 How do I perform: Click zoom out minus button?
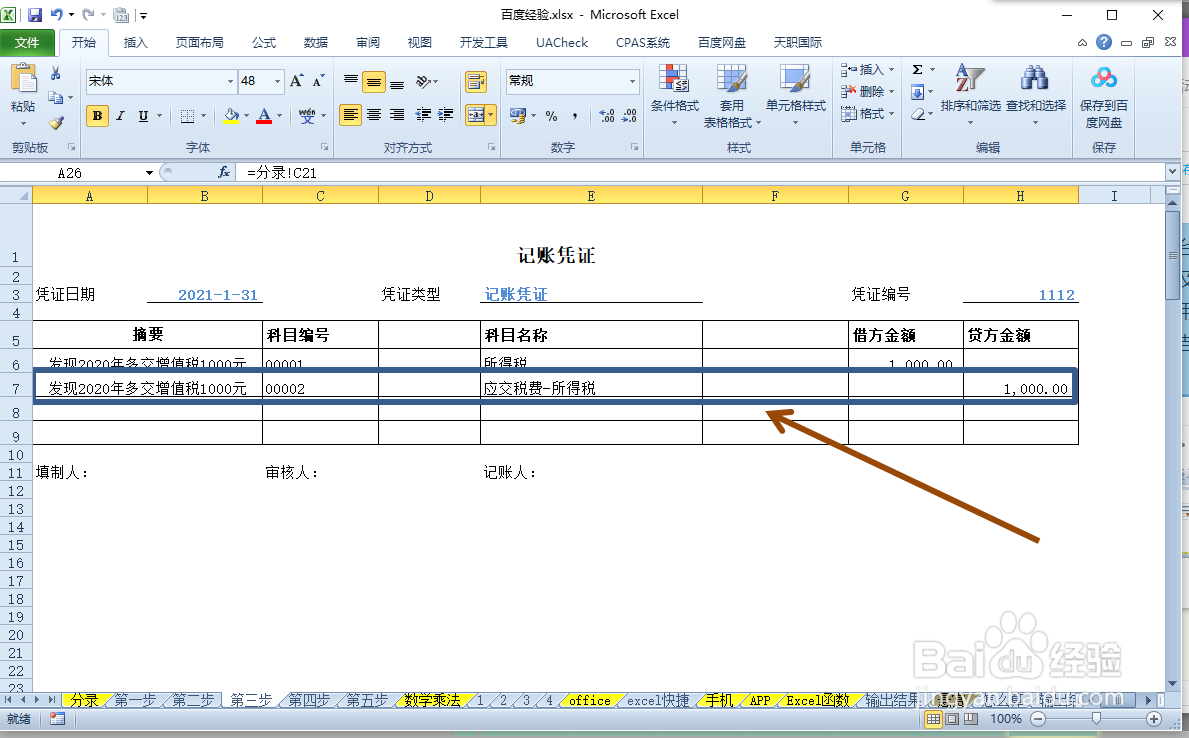point(1038,718)
